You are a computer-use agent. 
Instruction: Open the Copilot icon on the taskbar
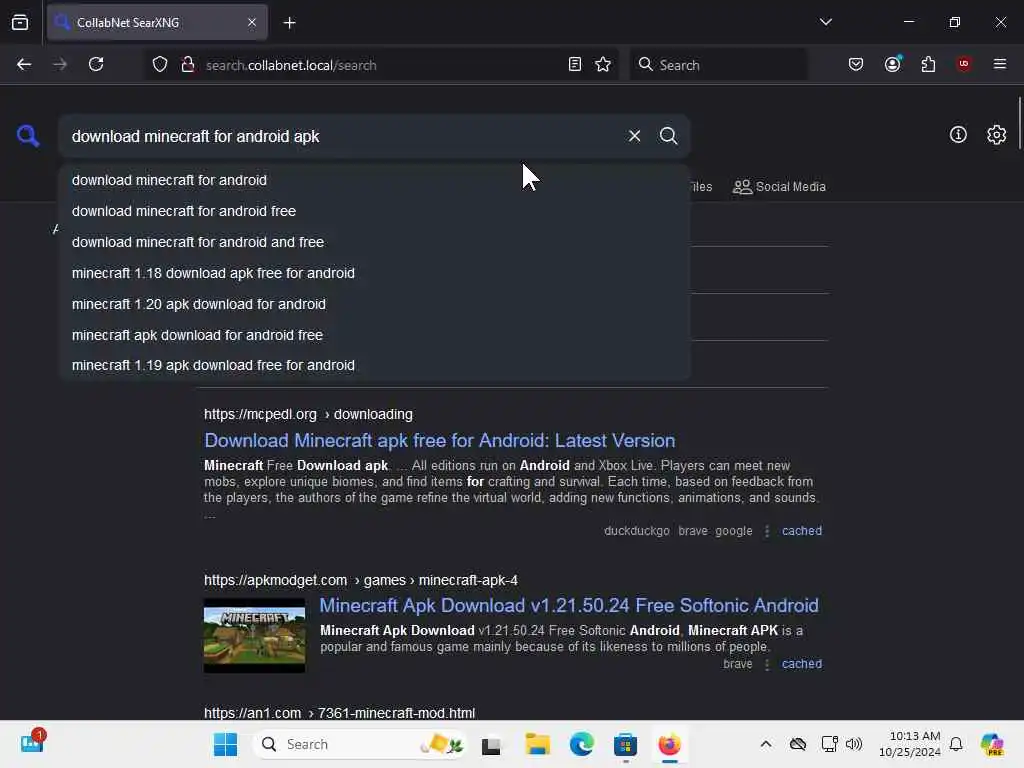[x=992, y=744]
